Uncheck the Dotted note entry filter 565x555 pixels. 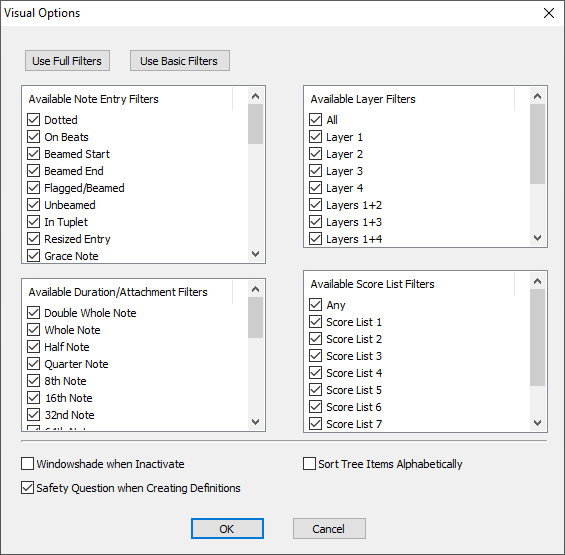pos(34,120)
